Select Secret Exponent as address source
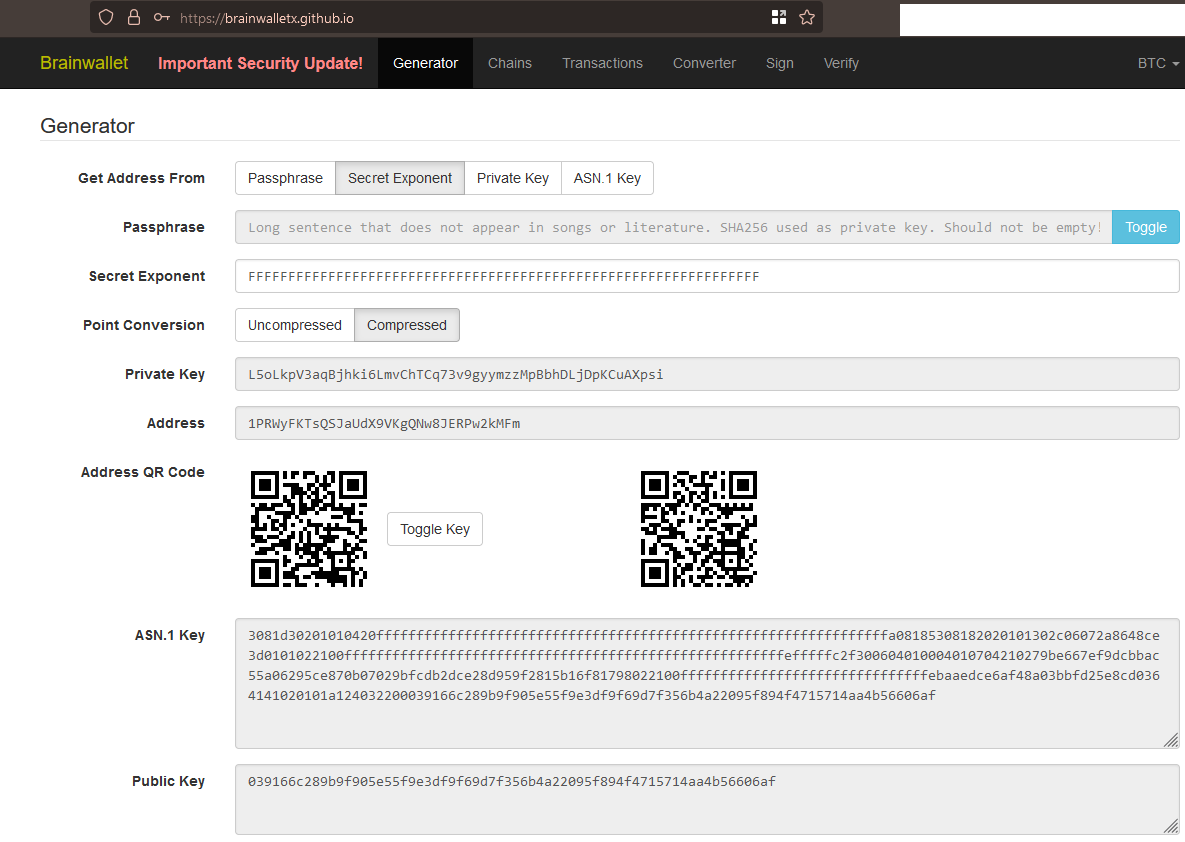This screenshot has width=1185, height=842. coord(400,178)
